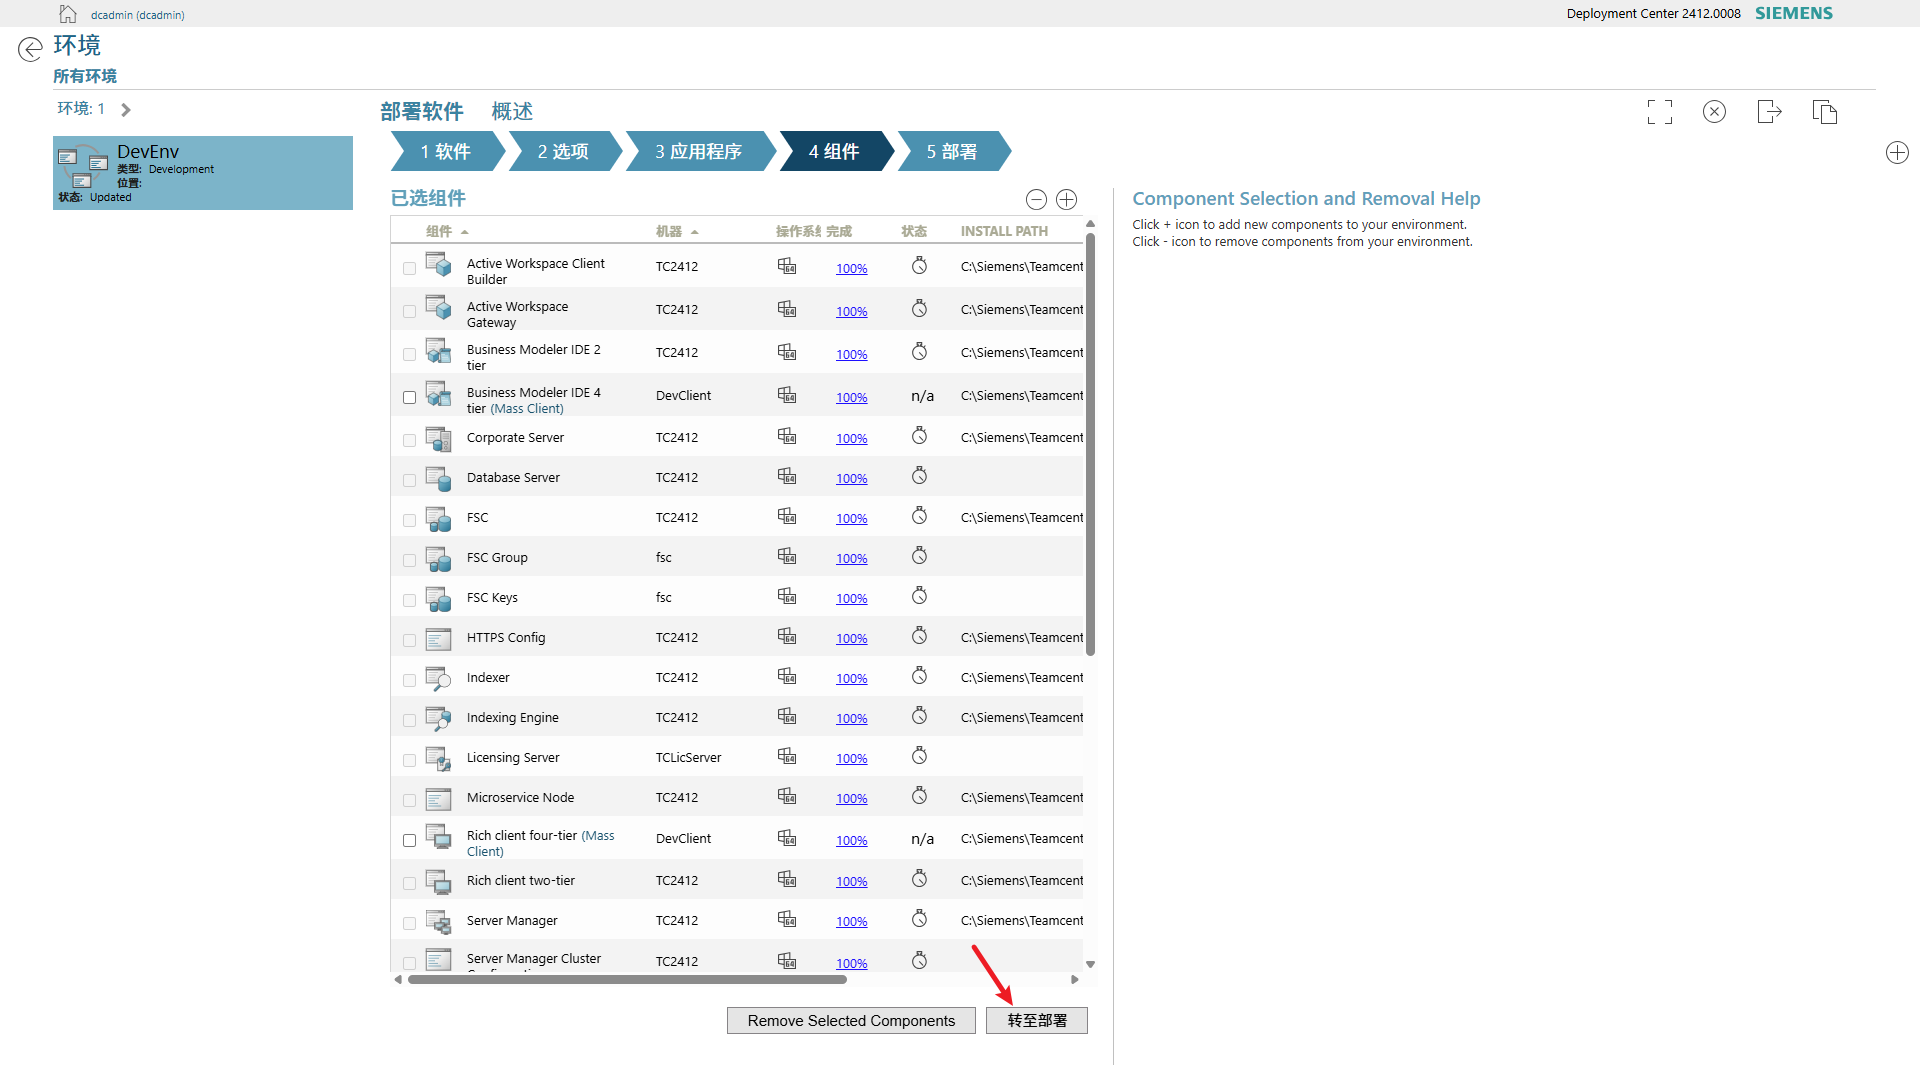Click the fullscreen toggle icon

(x=1659, y=112)
